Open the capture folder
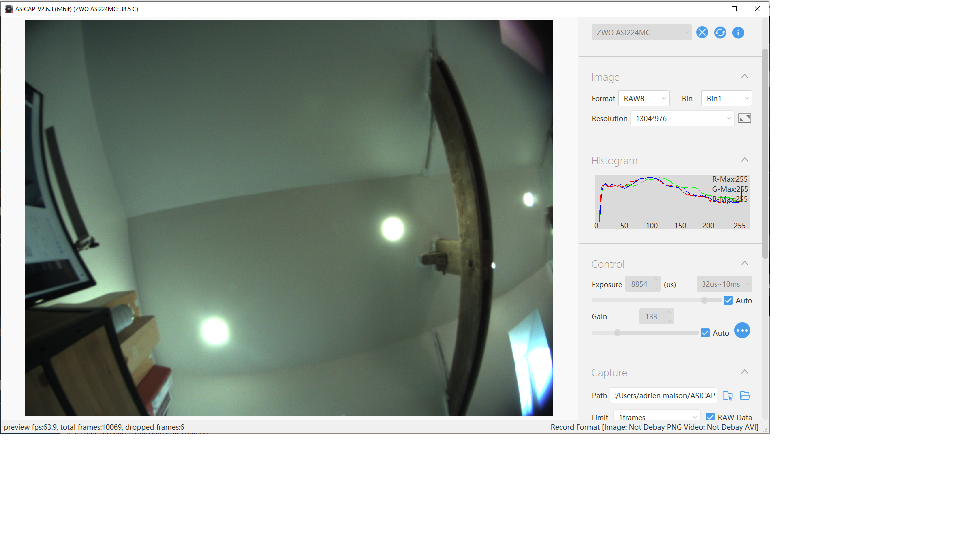Viewport: 960px width, 540px height. pos(745,396)
